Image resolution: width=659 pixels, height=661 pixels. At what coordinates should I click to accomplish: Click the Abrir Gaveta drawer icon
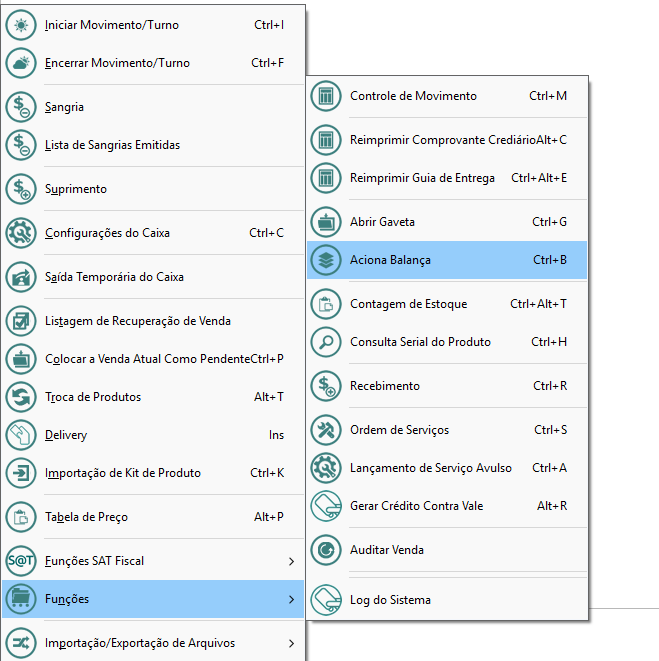(x=326, y=222)
